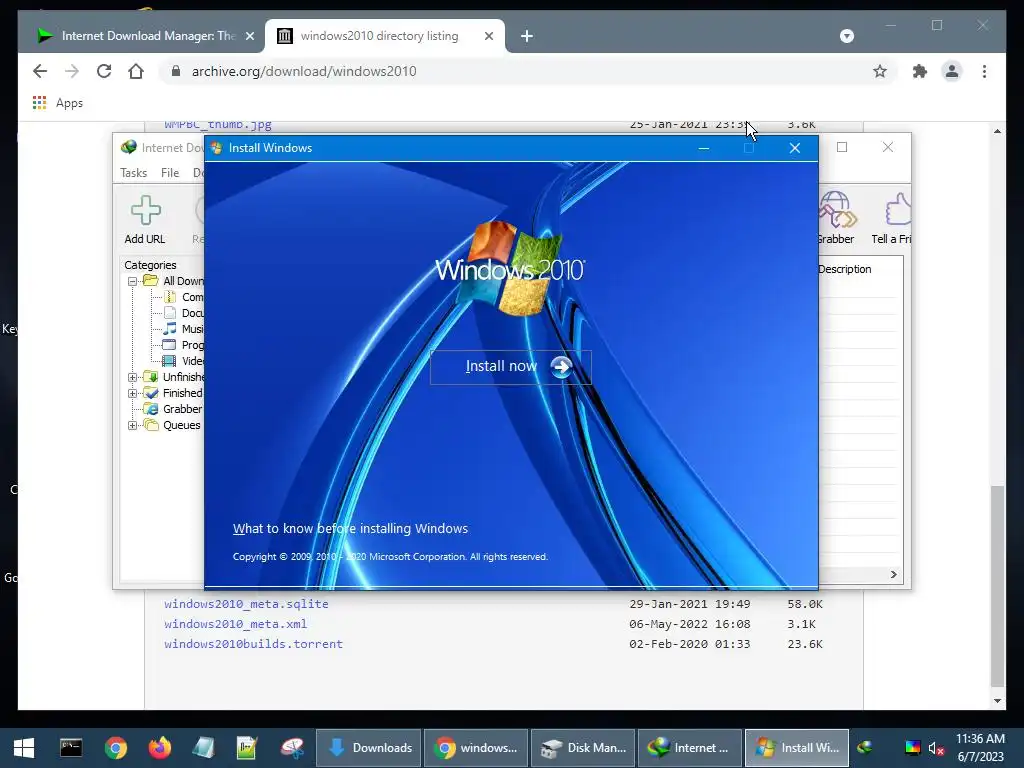The image size is (1024, 768).
Task: Open File menu in Internet Download Manager
Action: 170,172
